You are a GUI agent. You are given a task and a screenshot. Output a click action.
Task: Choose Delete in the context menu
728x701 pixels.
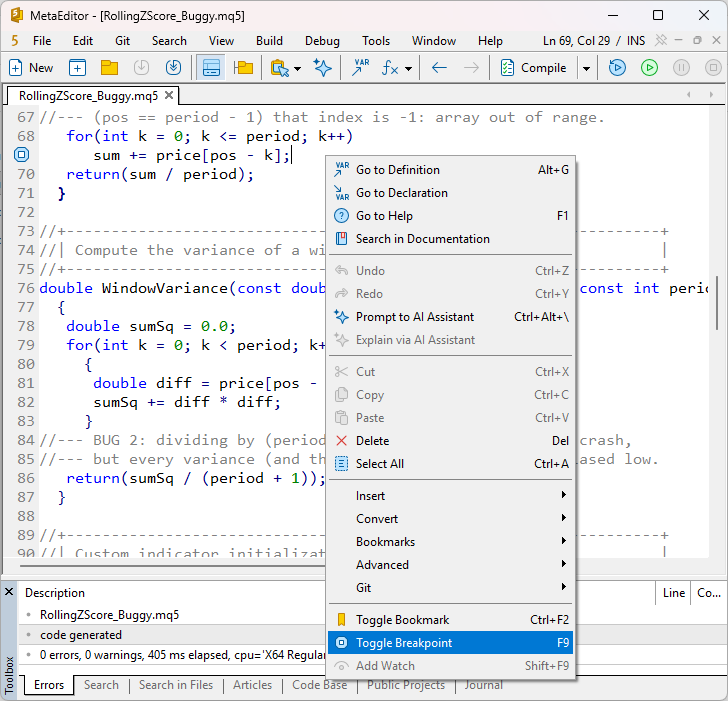[450, 441]
